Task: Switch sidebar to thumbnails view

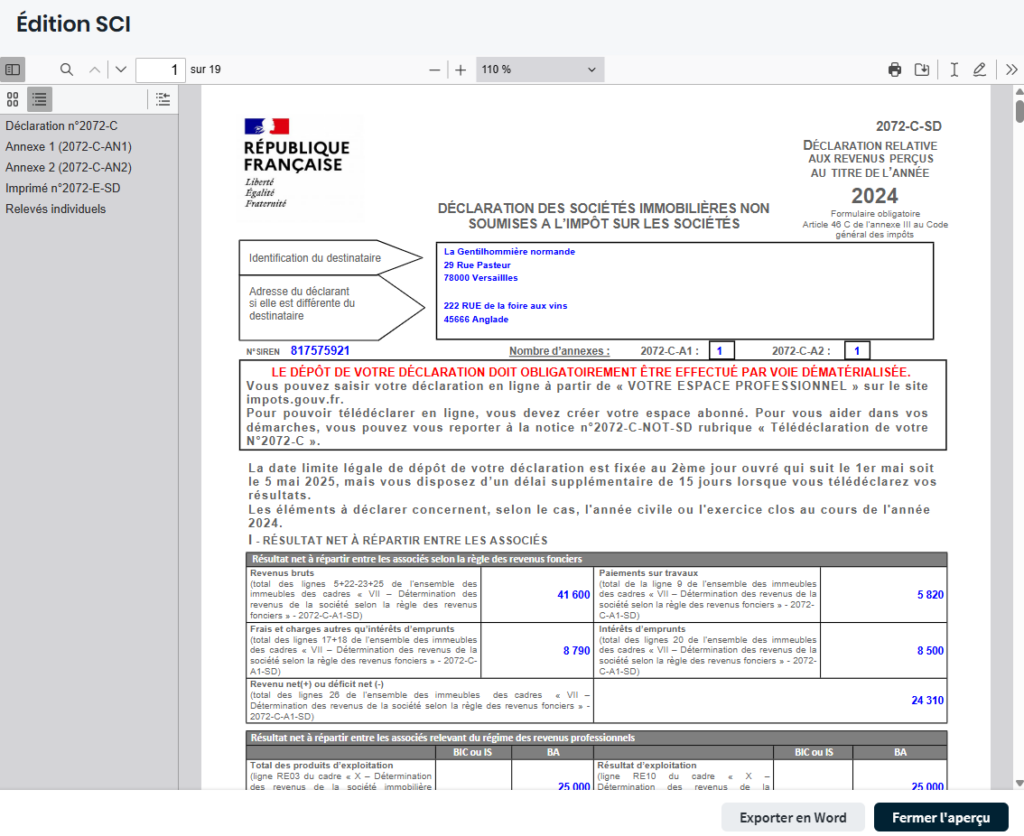Action: [x=13, y=99]
